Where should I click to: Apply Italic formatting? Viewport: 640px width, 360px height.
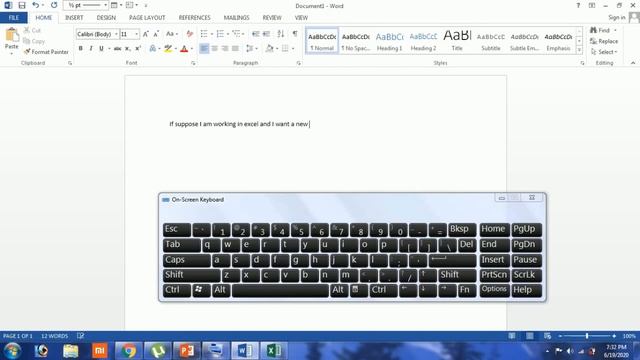pos(91,49)
